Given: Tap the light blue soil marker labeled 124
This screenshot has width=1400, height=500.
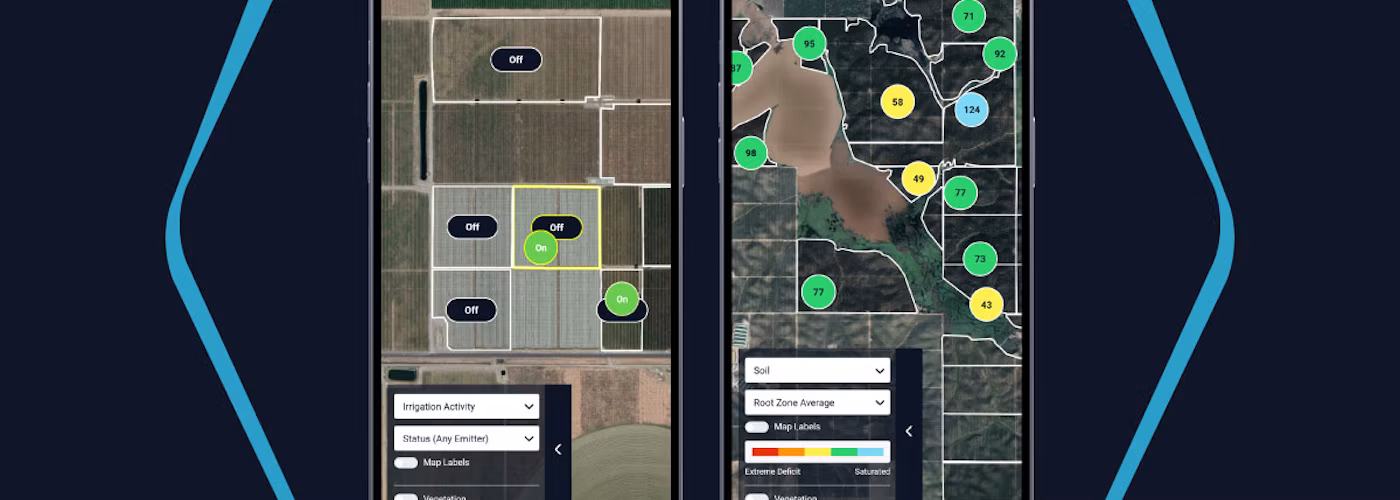Looking at the screenshot, I should 971,109.
